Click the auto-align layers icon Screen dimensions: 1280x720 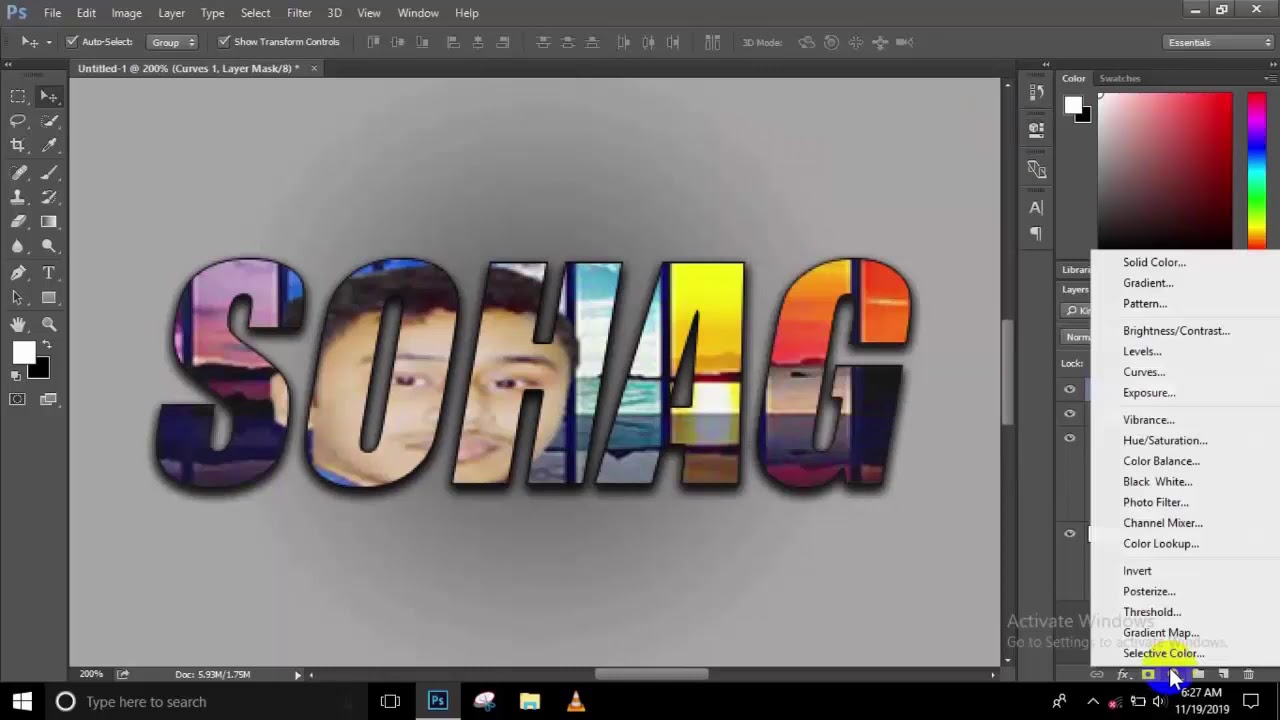pyautogui.click(x=712, y=42)
